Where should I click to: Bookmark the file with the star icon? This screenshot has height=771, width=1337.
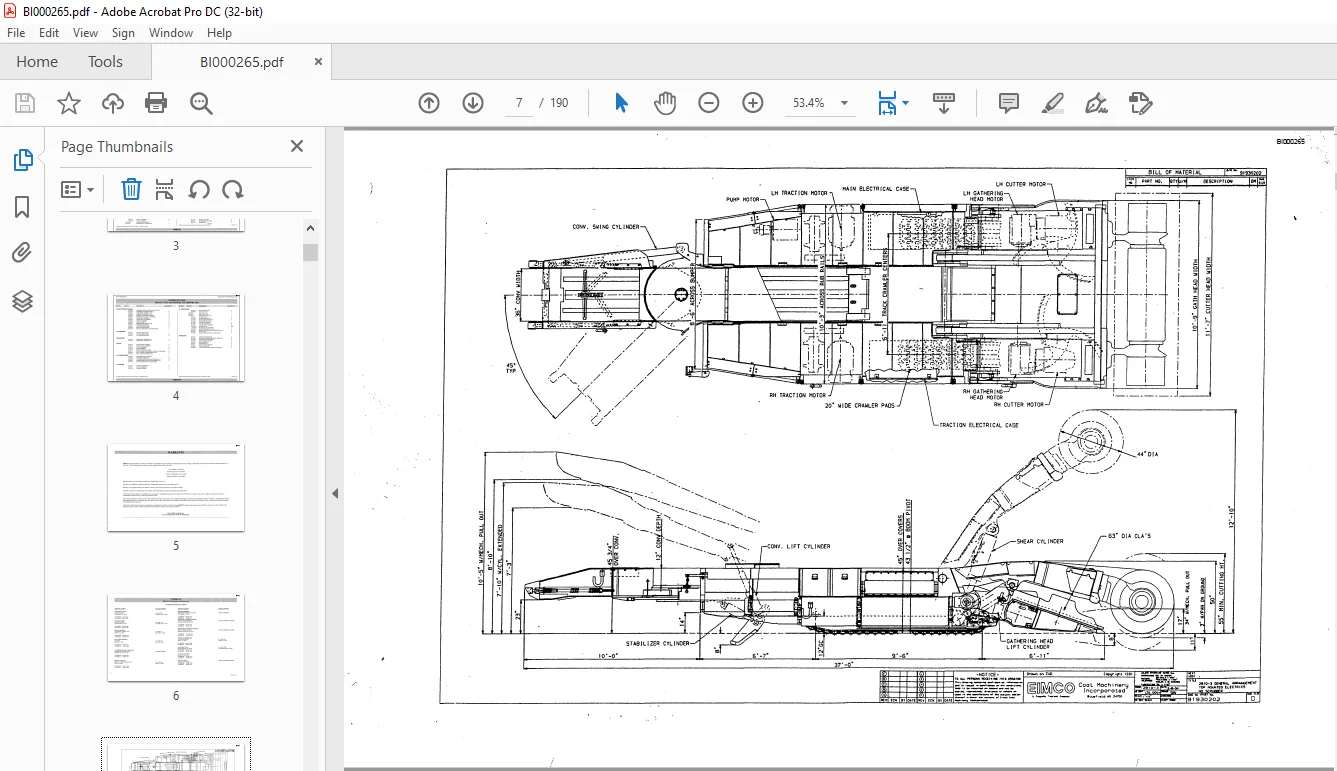69,103
